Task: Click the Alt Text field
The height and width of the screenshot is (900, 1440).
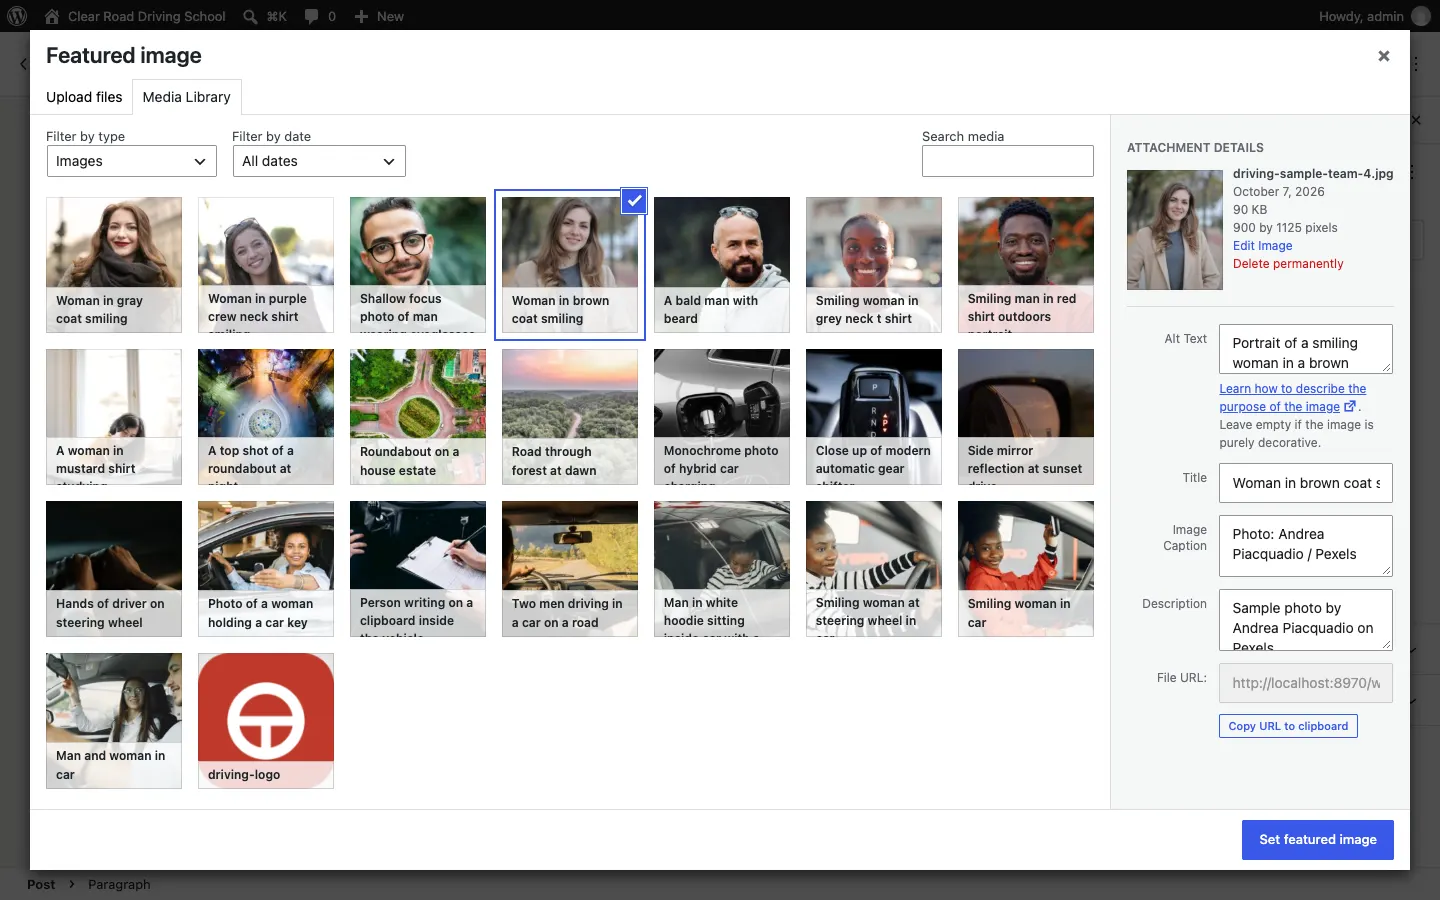Action: click(1306, 349)
